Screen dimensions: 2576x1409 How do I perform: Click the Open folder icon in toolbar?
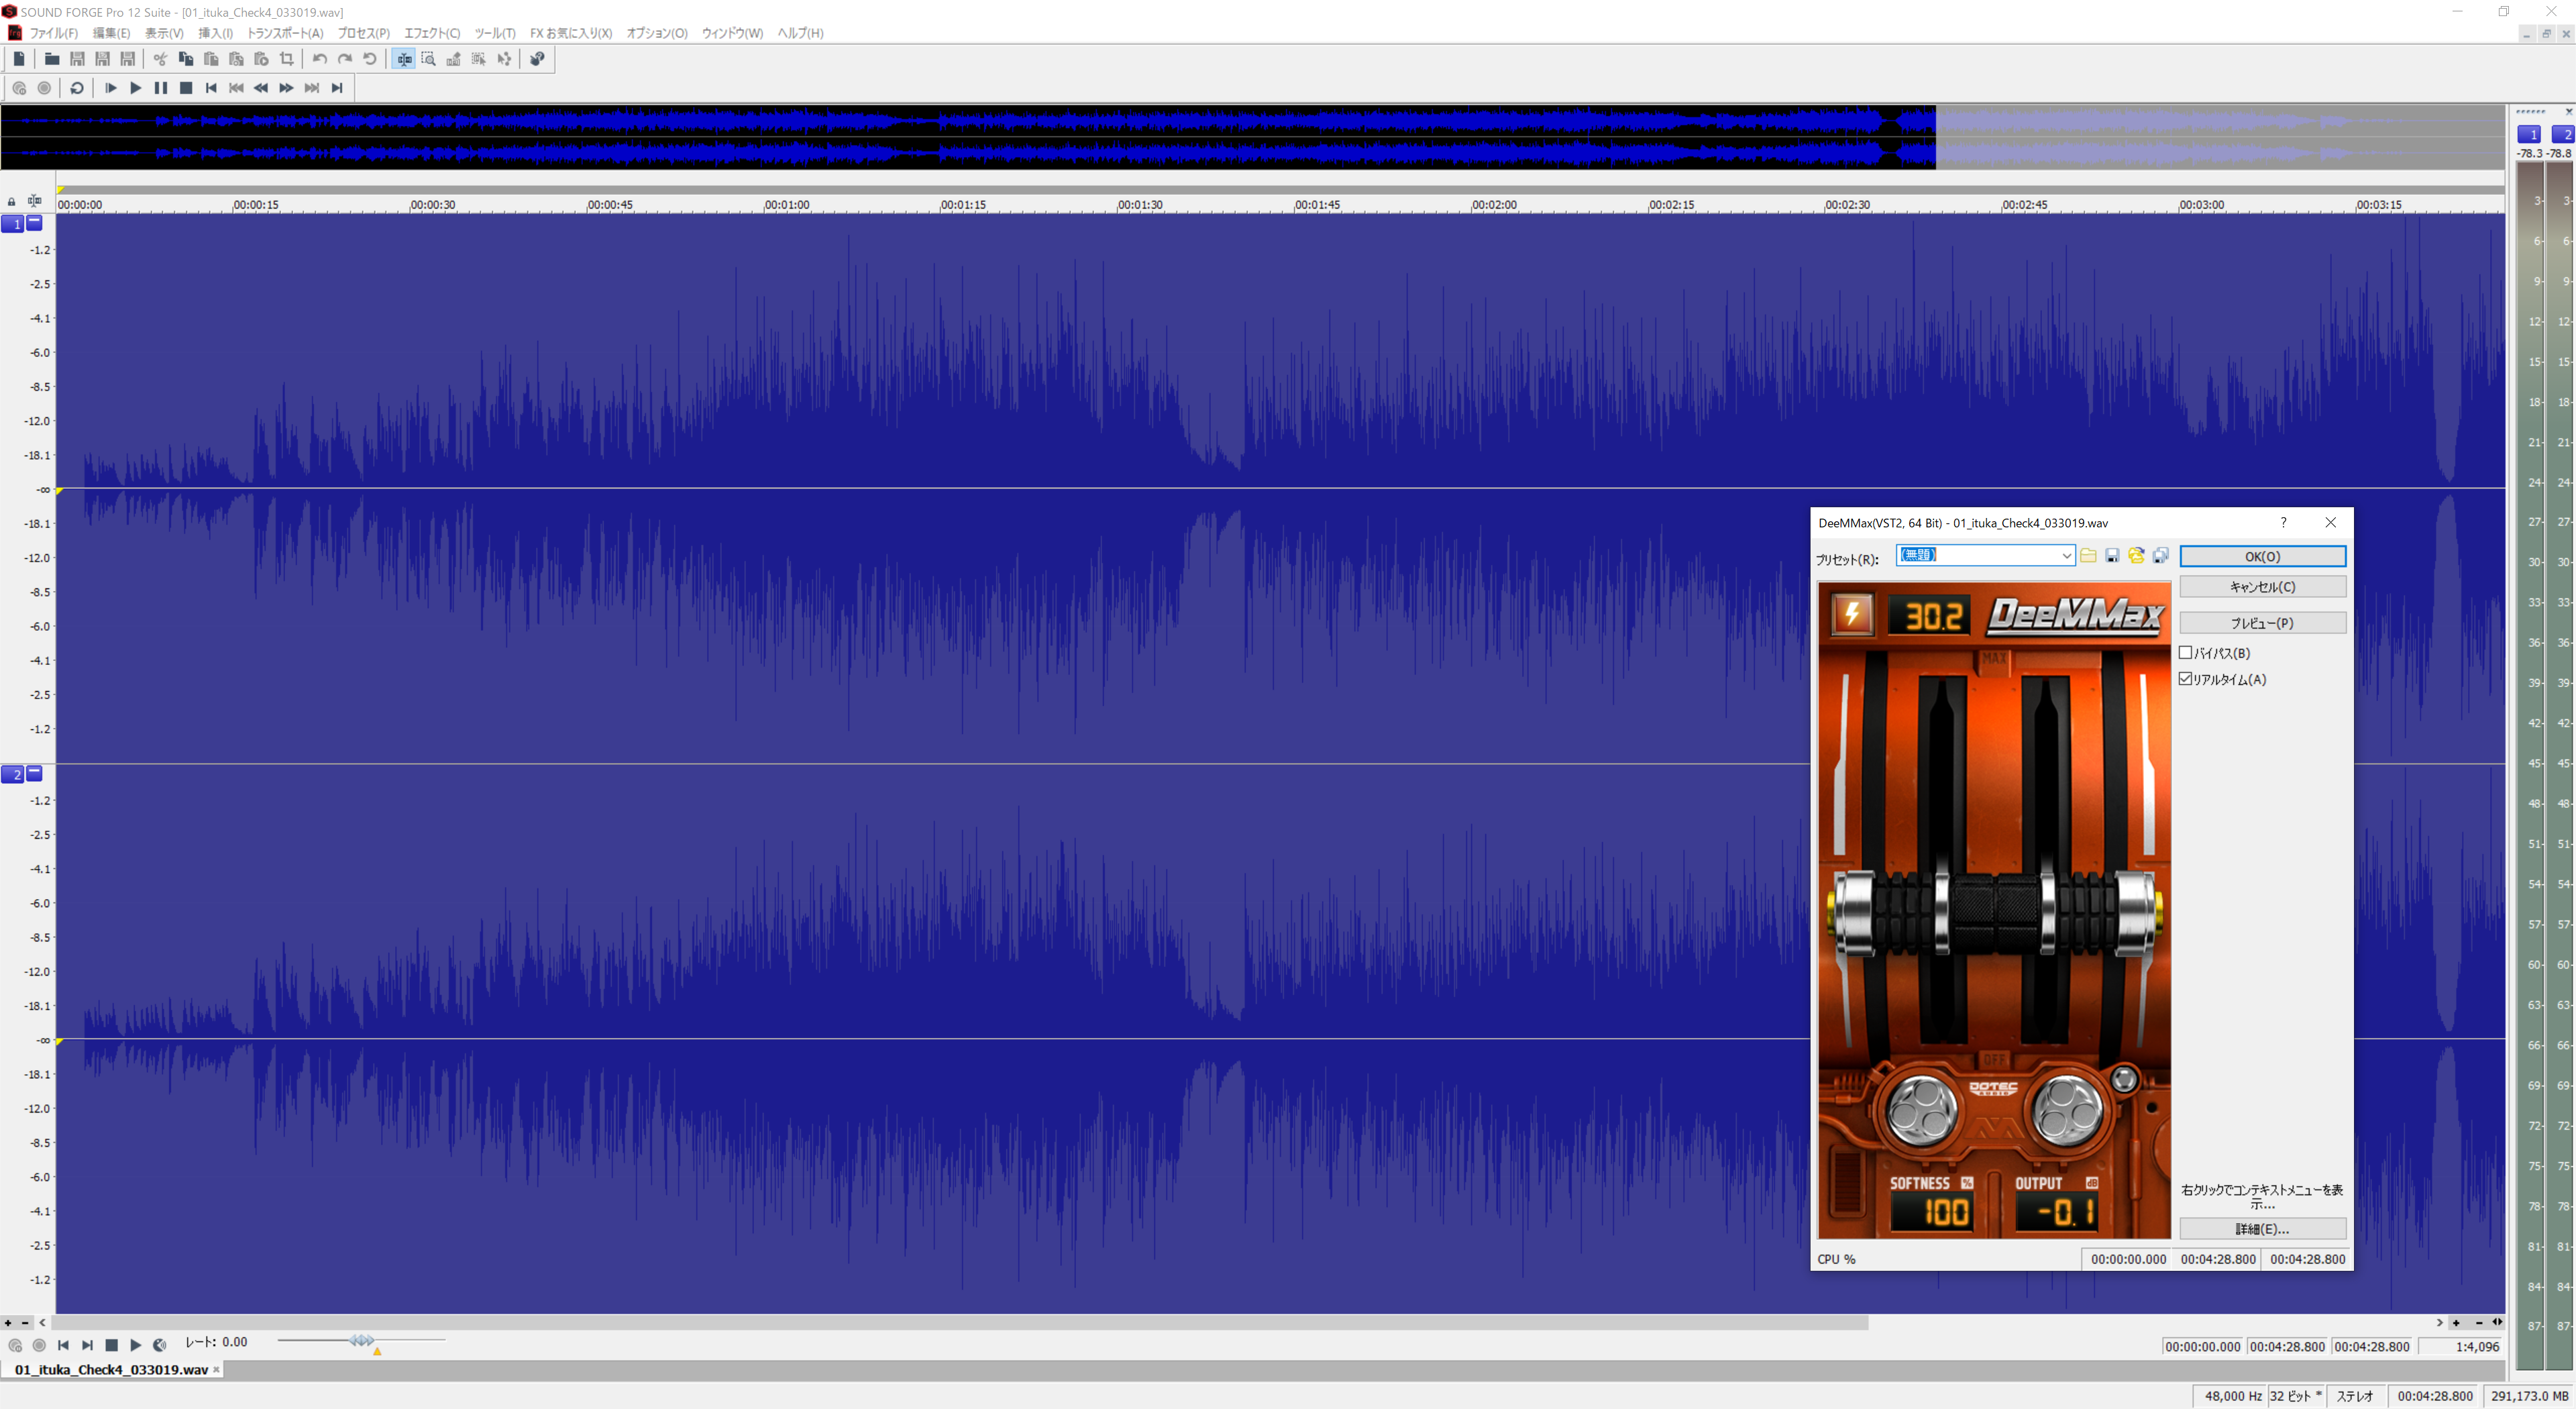pos(52,59)
